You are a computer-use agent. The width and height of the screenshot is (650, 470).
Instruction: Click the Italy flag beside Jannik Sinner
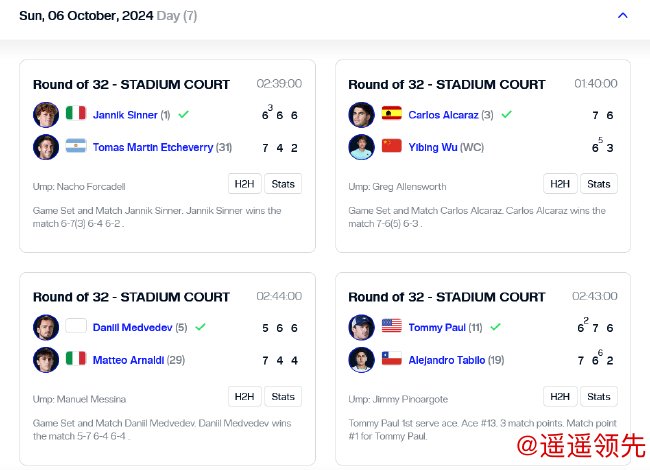[x=76, y=114]
